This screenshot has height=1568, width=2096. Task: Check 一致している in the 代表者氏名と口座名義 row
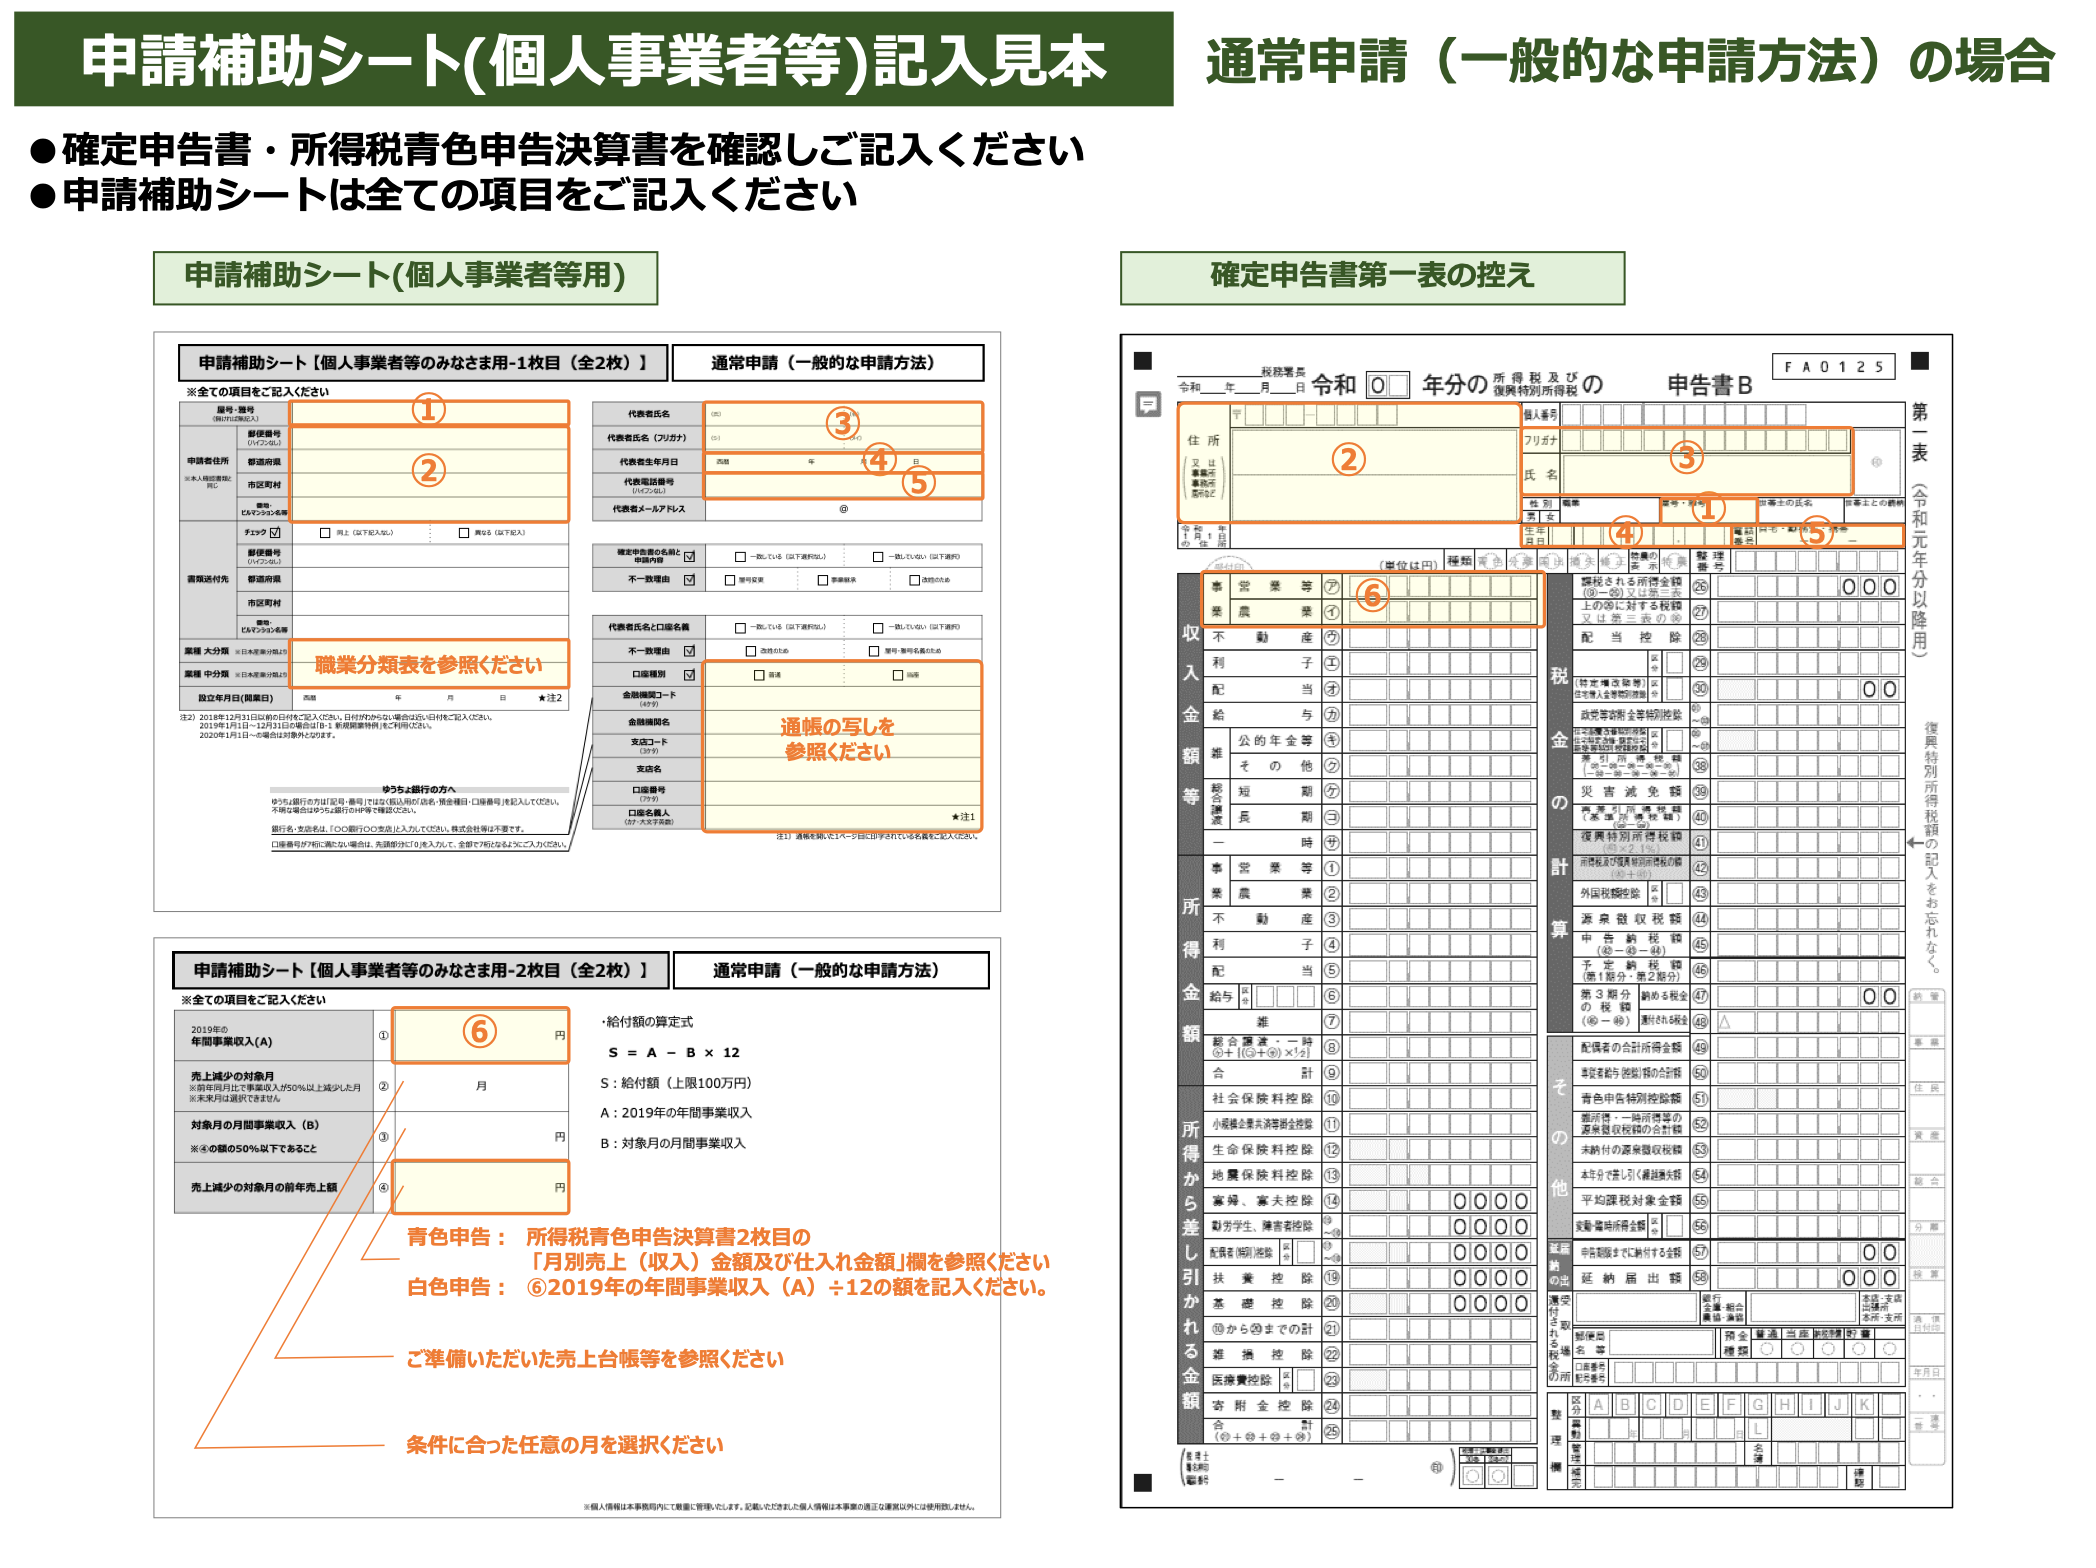[740, 628]
